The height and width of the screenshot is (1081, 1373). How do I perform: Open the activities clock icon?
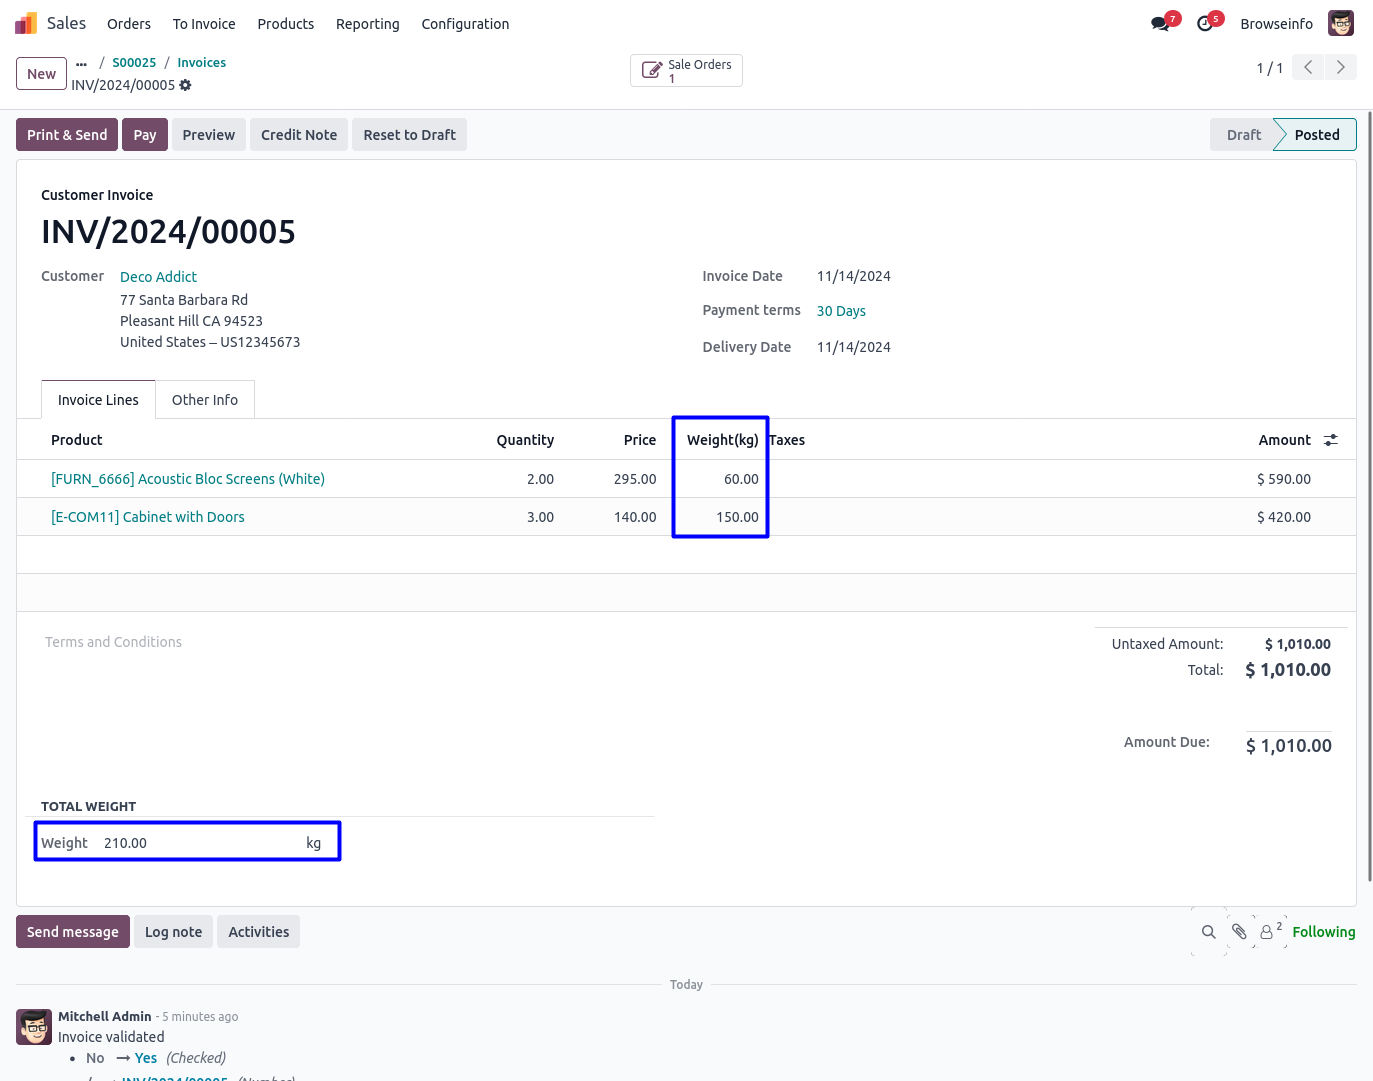[x=1205, y=24]
